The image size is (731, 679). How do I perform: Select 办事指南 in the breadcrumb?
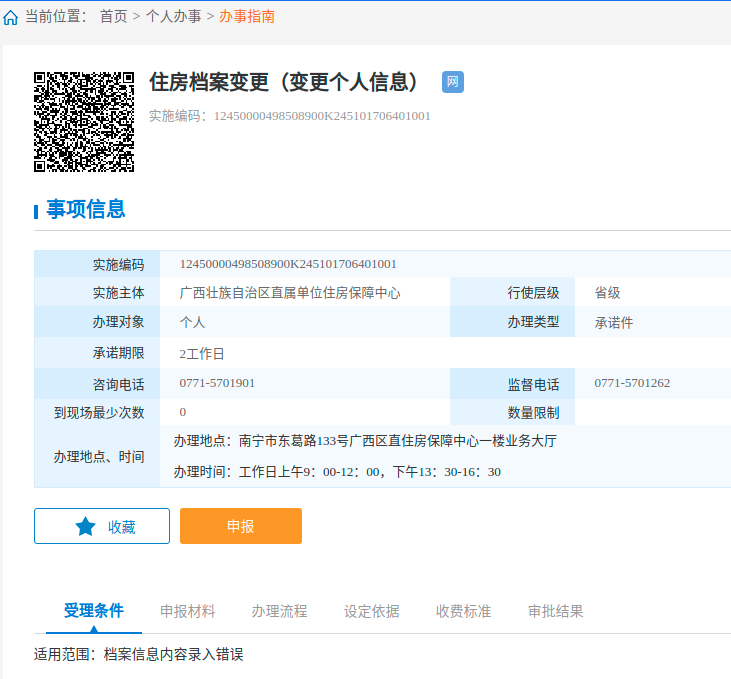[x=247, y=17]
